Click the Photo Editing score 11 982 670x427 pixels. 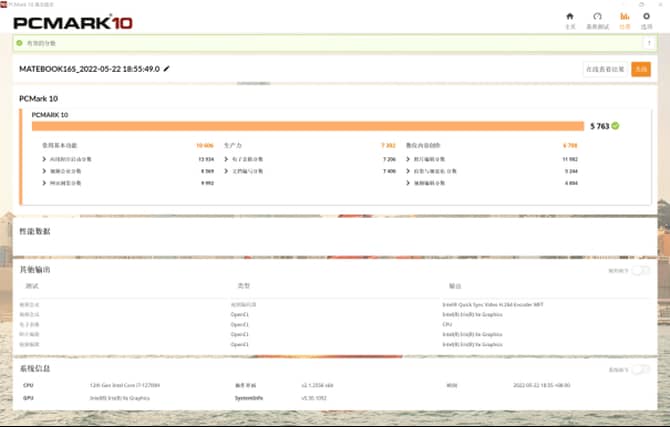point(570,159)
